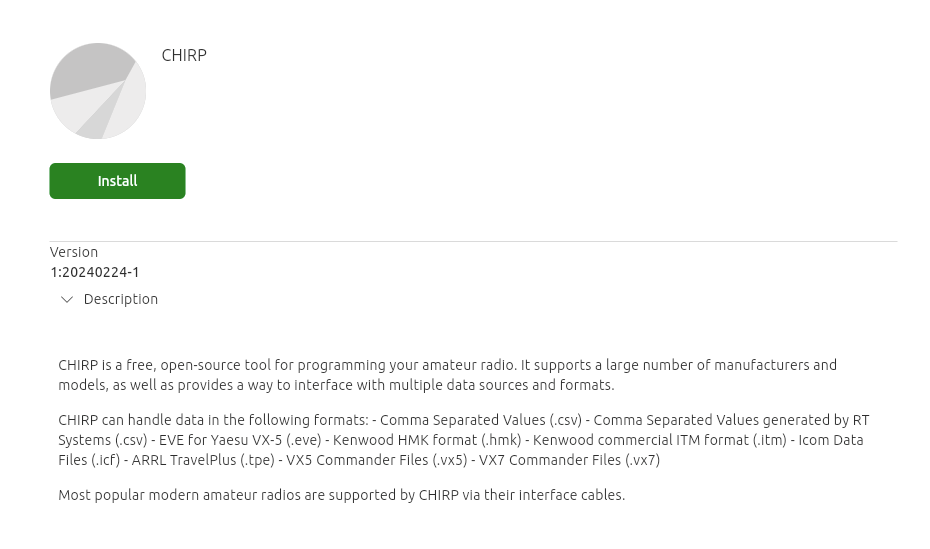The height and width of the screenshot is (549, 930).
Task: Select the CHIRP application title
Action: (184, 55)
